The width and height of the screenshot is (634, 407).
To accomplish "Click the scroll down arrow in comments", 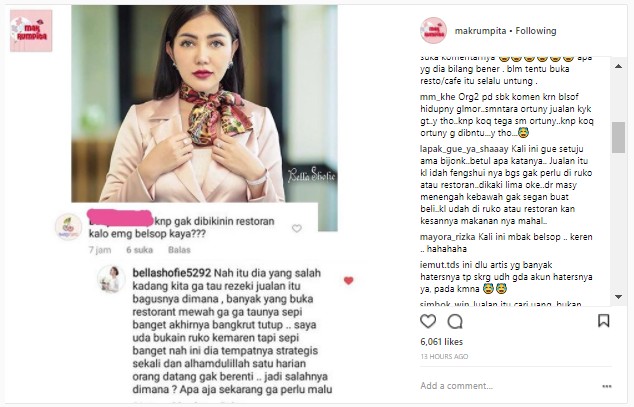I will (x=618, y=297).
